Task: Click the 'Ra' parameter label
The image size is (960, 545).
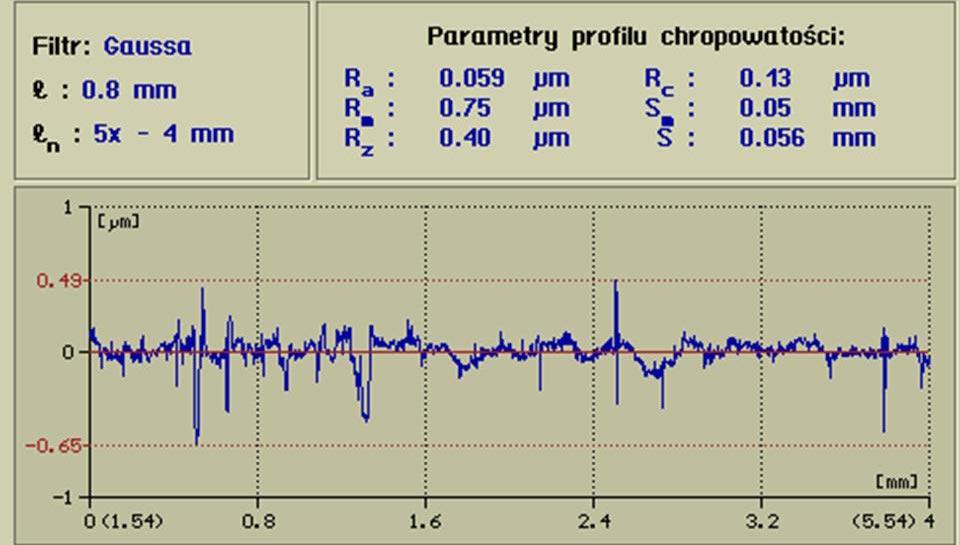Action: [x=359, y=81]
